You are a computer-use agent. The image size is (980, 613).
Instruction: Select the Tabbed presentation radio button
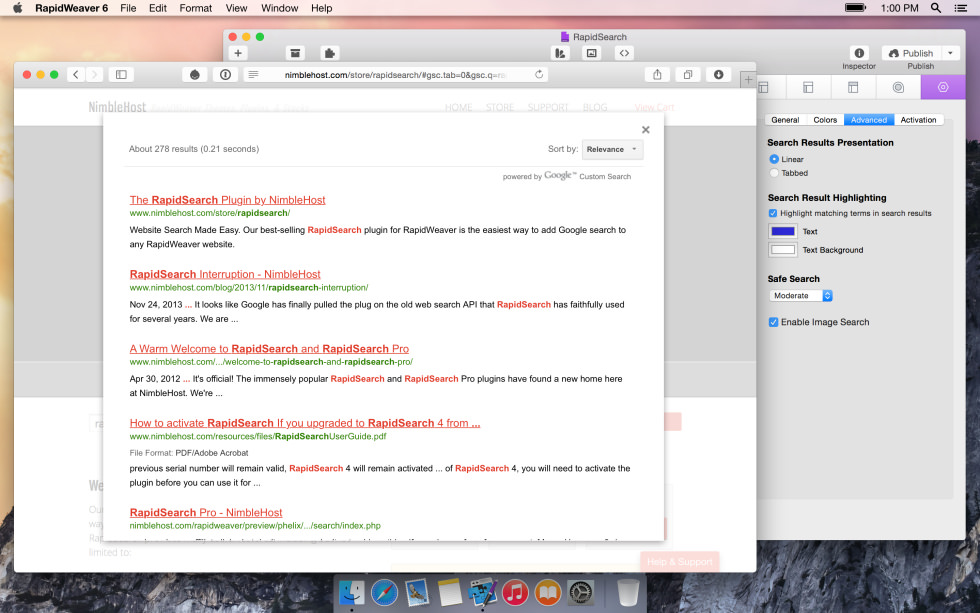(774, 173)
